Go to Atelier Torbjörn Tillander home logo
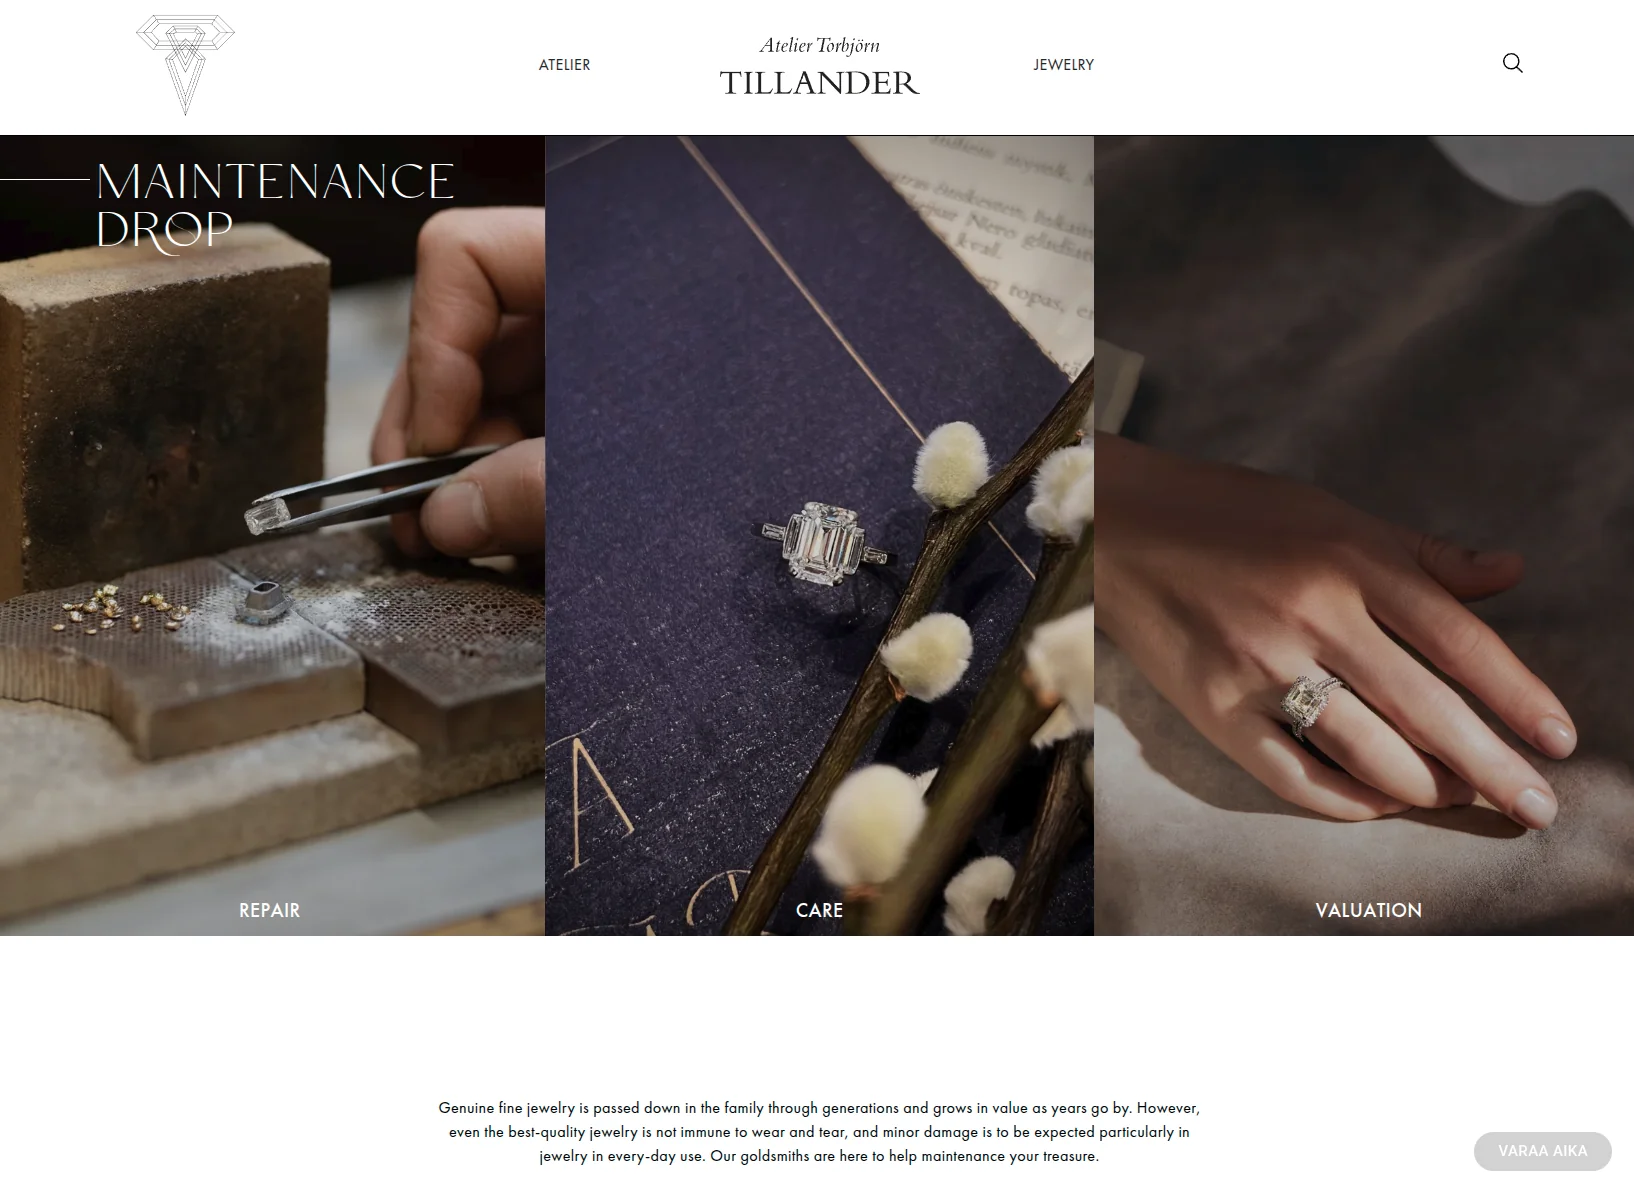Screen dimensions: 1634x1183 click(819, 67)
